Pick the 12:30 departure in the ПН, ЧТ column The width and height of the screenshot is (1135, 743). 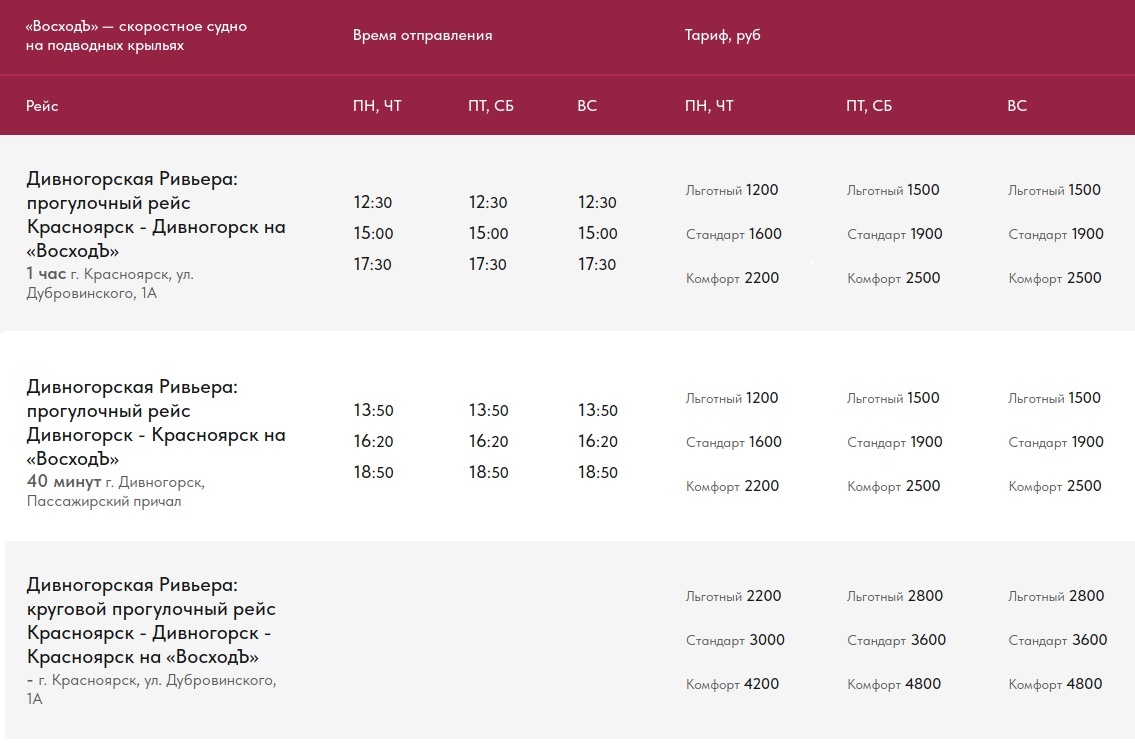click(x=373, y=202)
